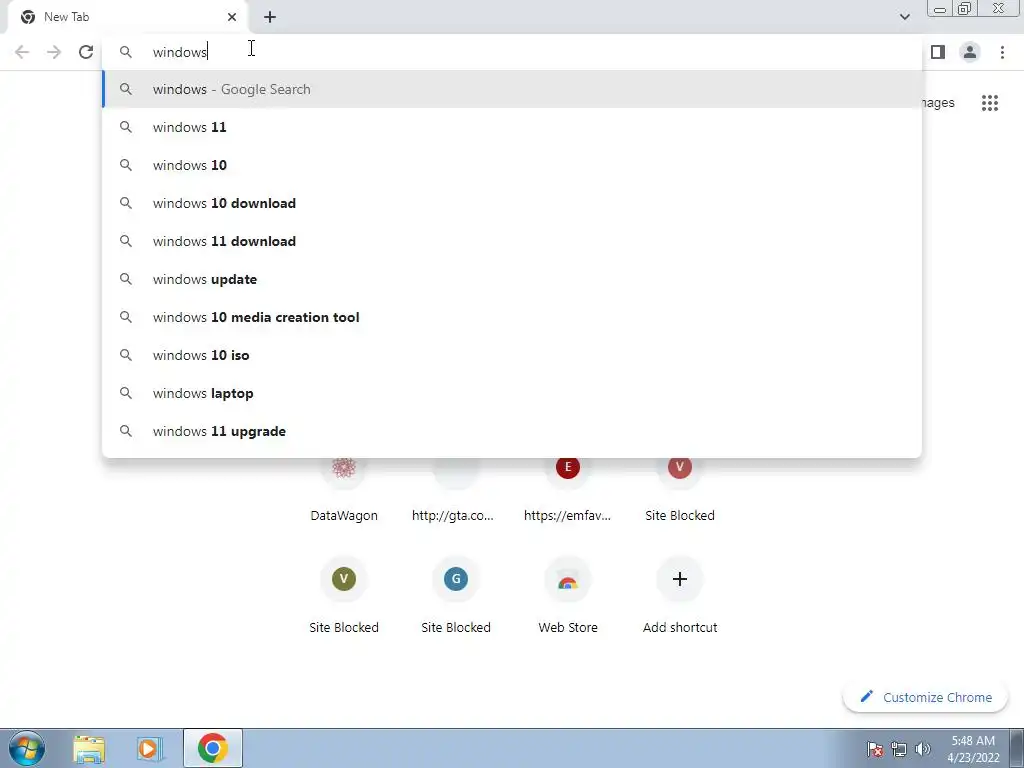Select 'windows 10 iso' suggestion

[512, 355]
